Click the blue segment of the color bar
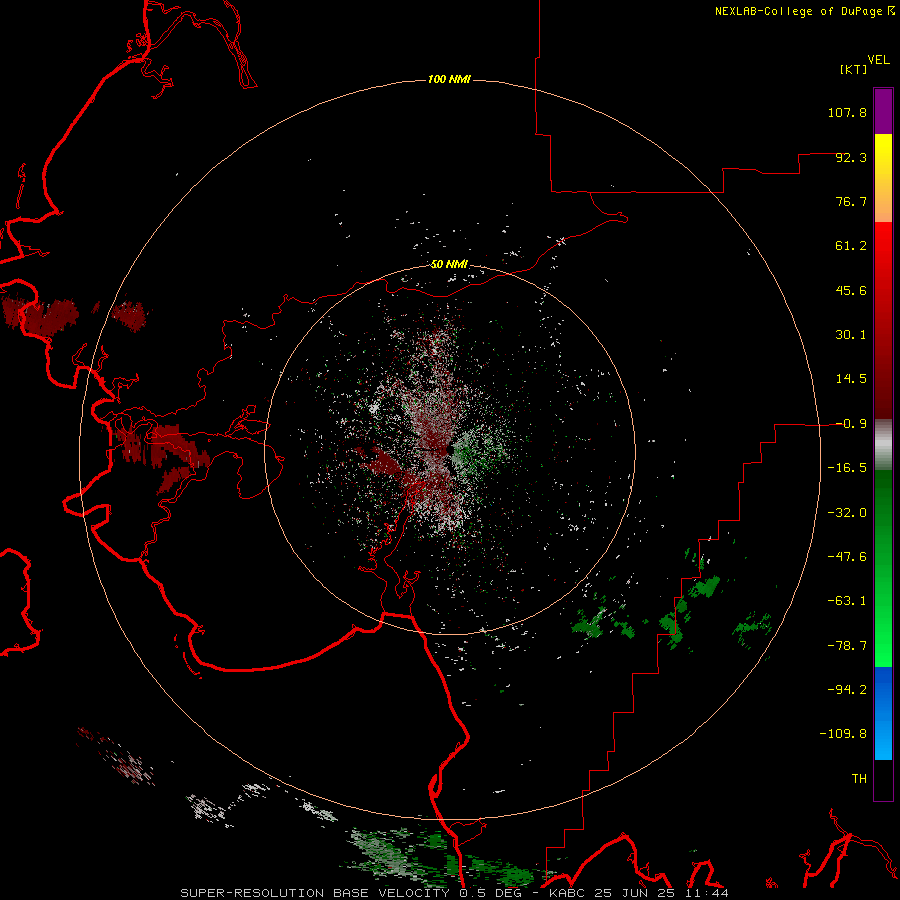This screenshot has height=900, width=900. click(883, 713)
